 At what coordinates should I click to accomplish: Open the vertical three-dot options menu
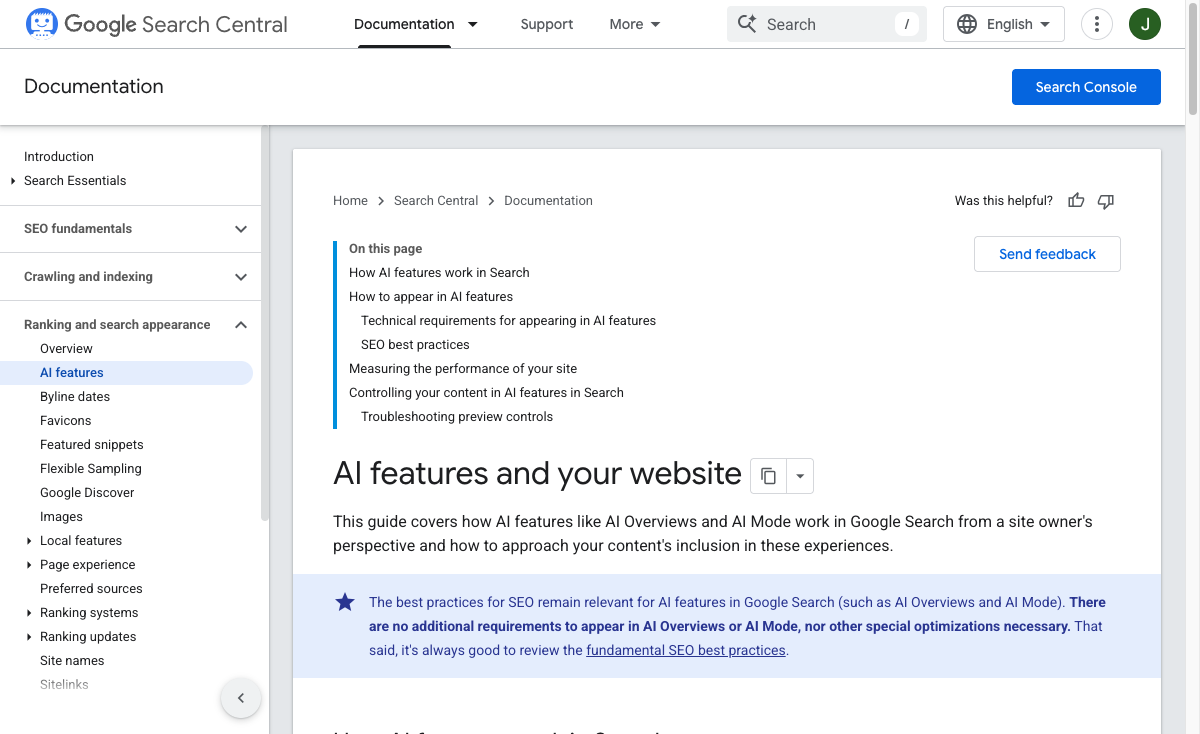click(1097, 24)
